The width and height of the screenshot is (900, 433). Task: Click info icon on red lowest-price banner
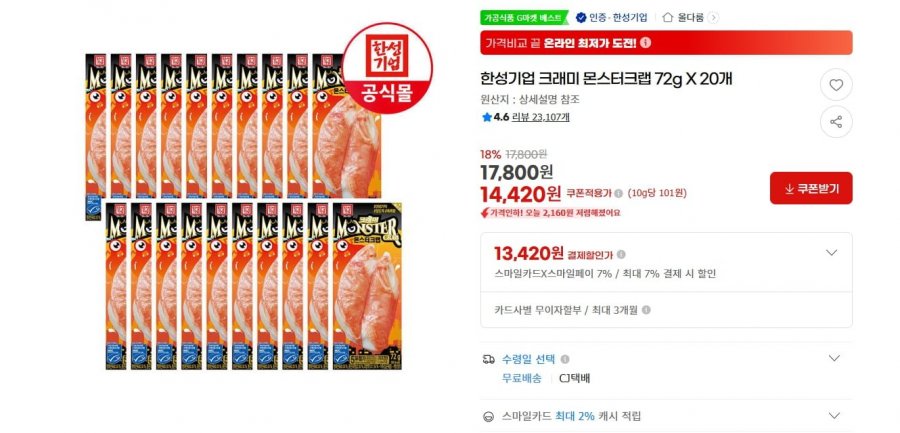(x=646, y=42)
